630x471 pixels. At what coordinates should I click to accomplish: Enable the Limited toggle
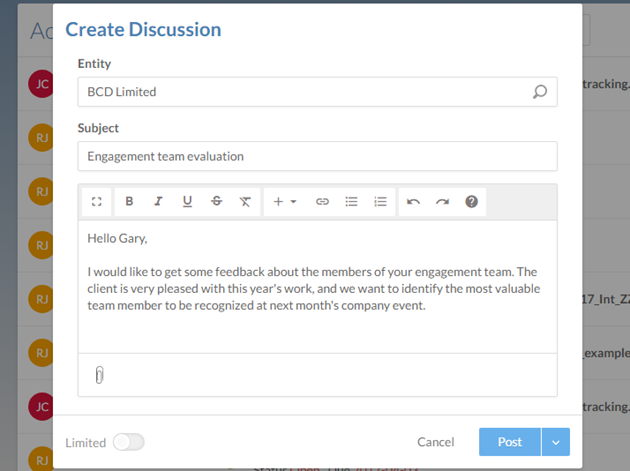[128, 442]
